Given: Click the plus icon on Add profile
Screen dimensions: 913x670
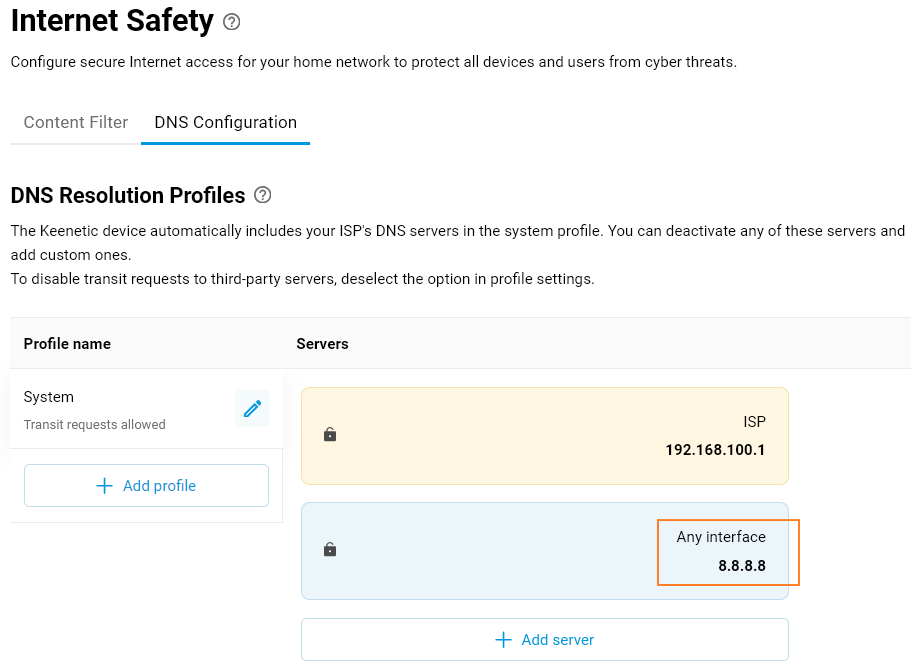Looking at the screenshot, I should [104, 485].
